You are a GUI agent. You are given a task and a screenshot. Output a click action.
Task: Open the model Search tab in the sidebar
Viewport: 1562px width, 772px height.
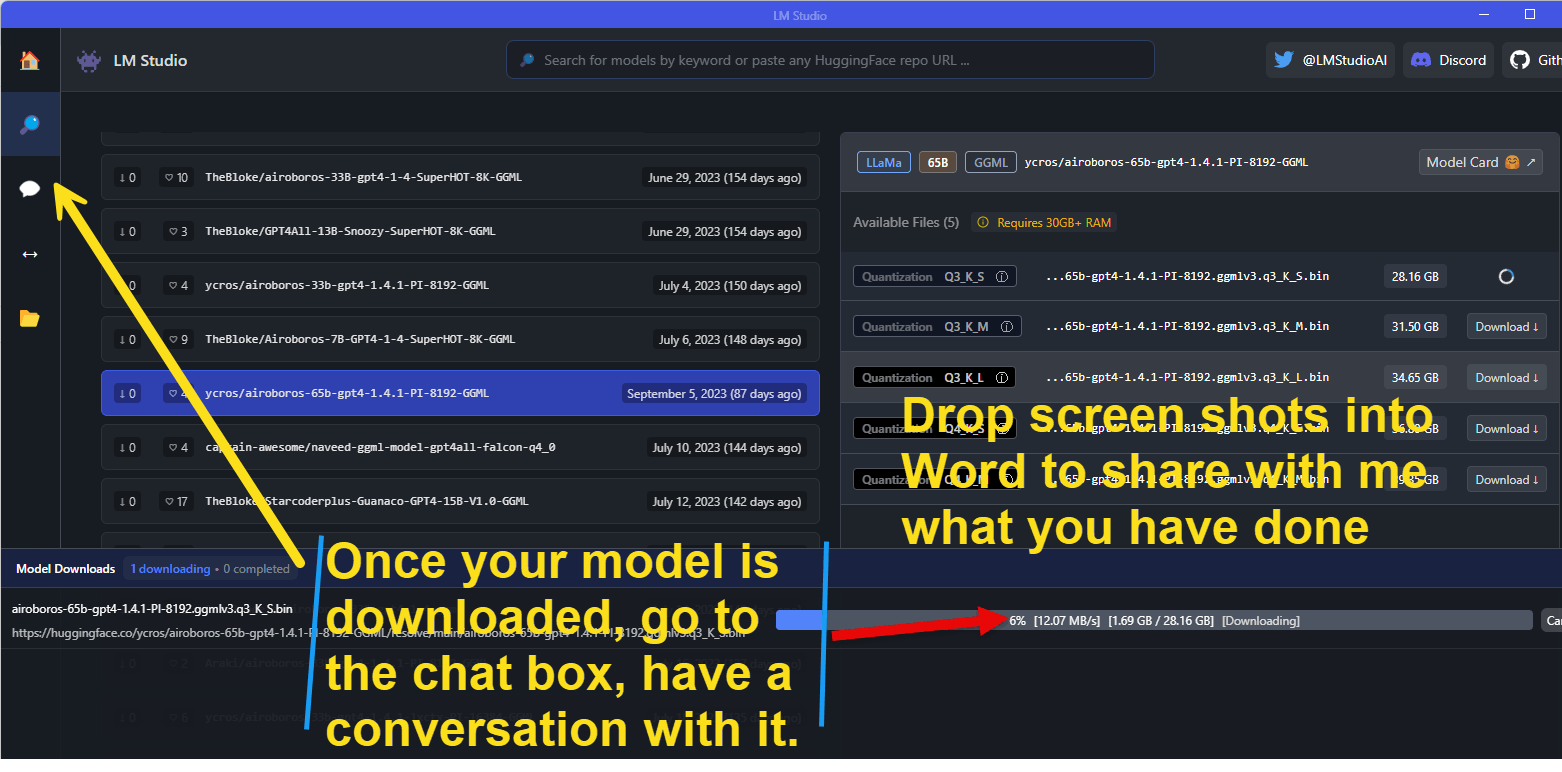coord(30,125)
